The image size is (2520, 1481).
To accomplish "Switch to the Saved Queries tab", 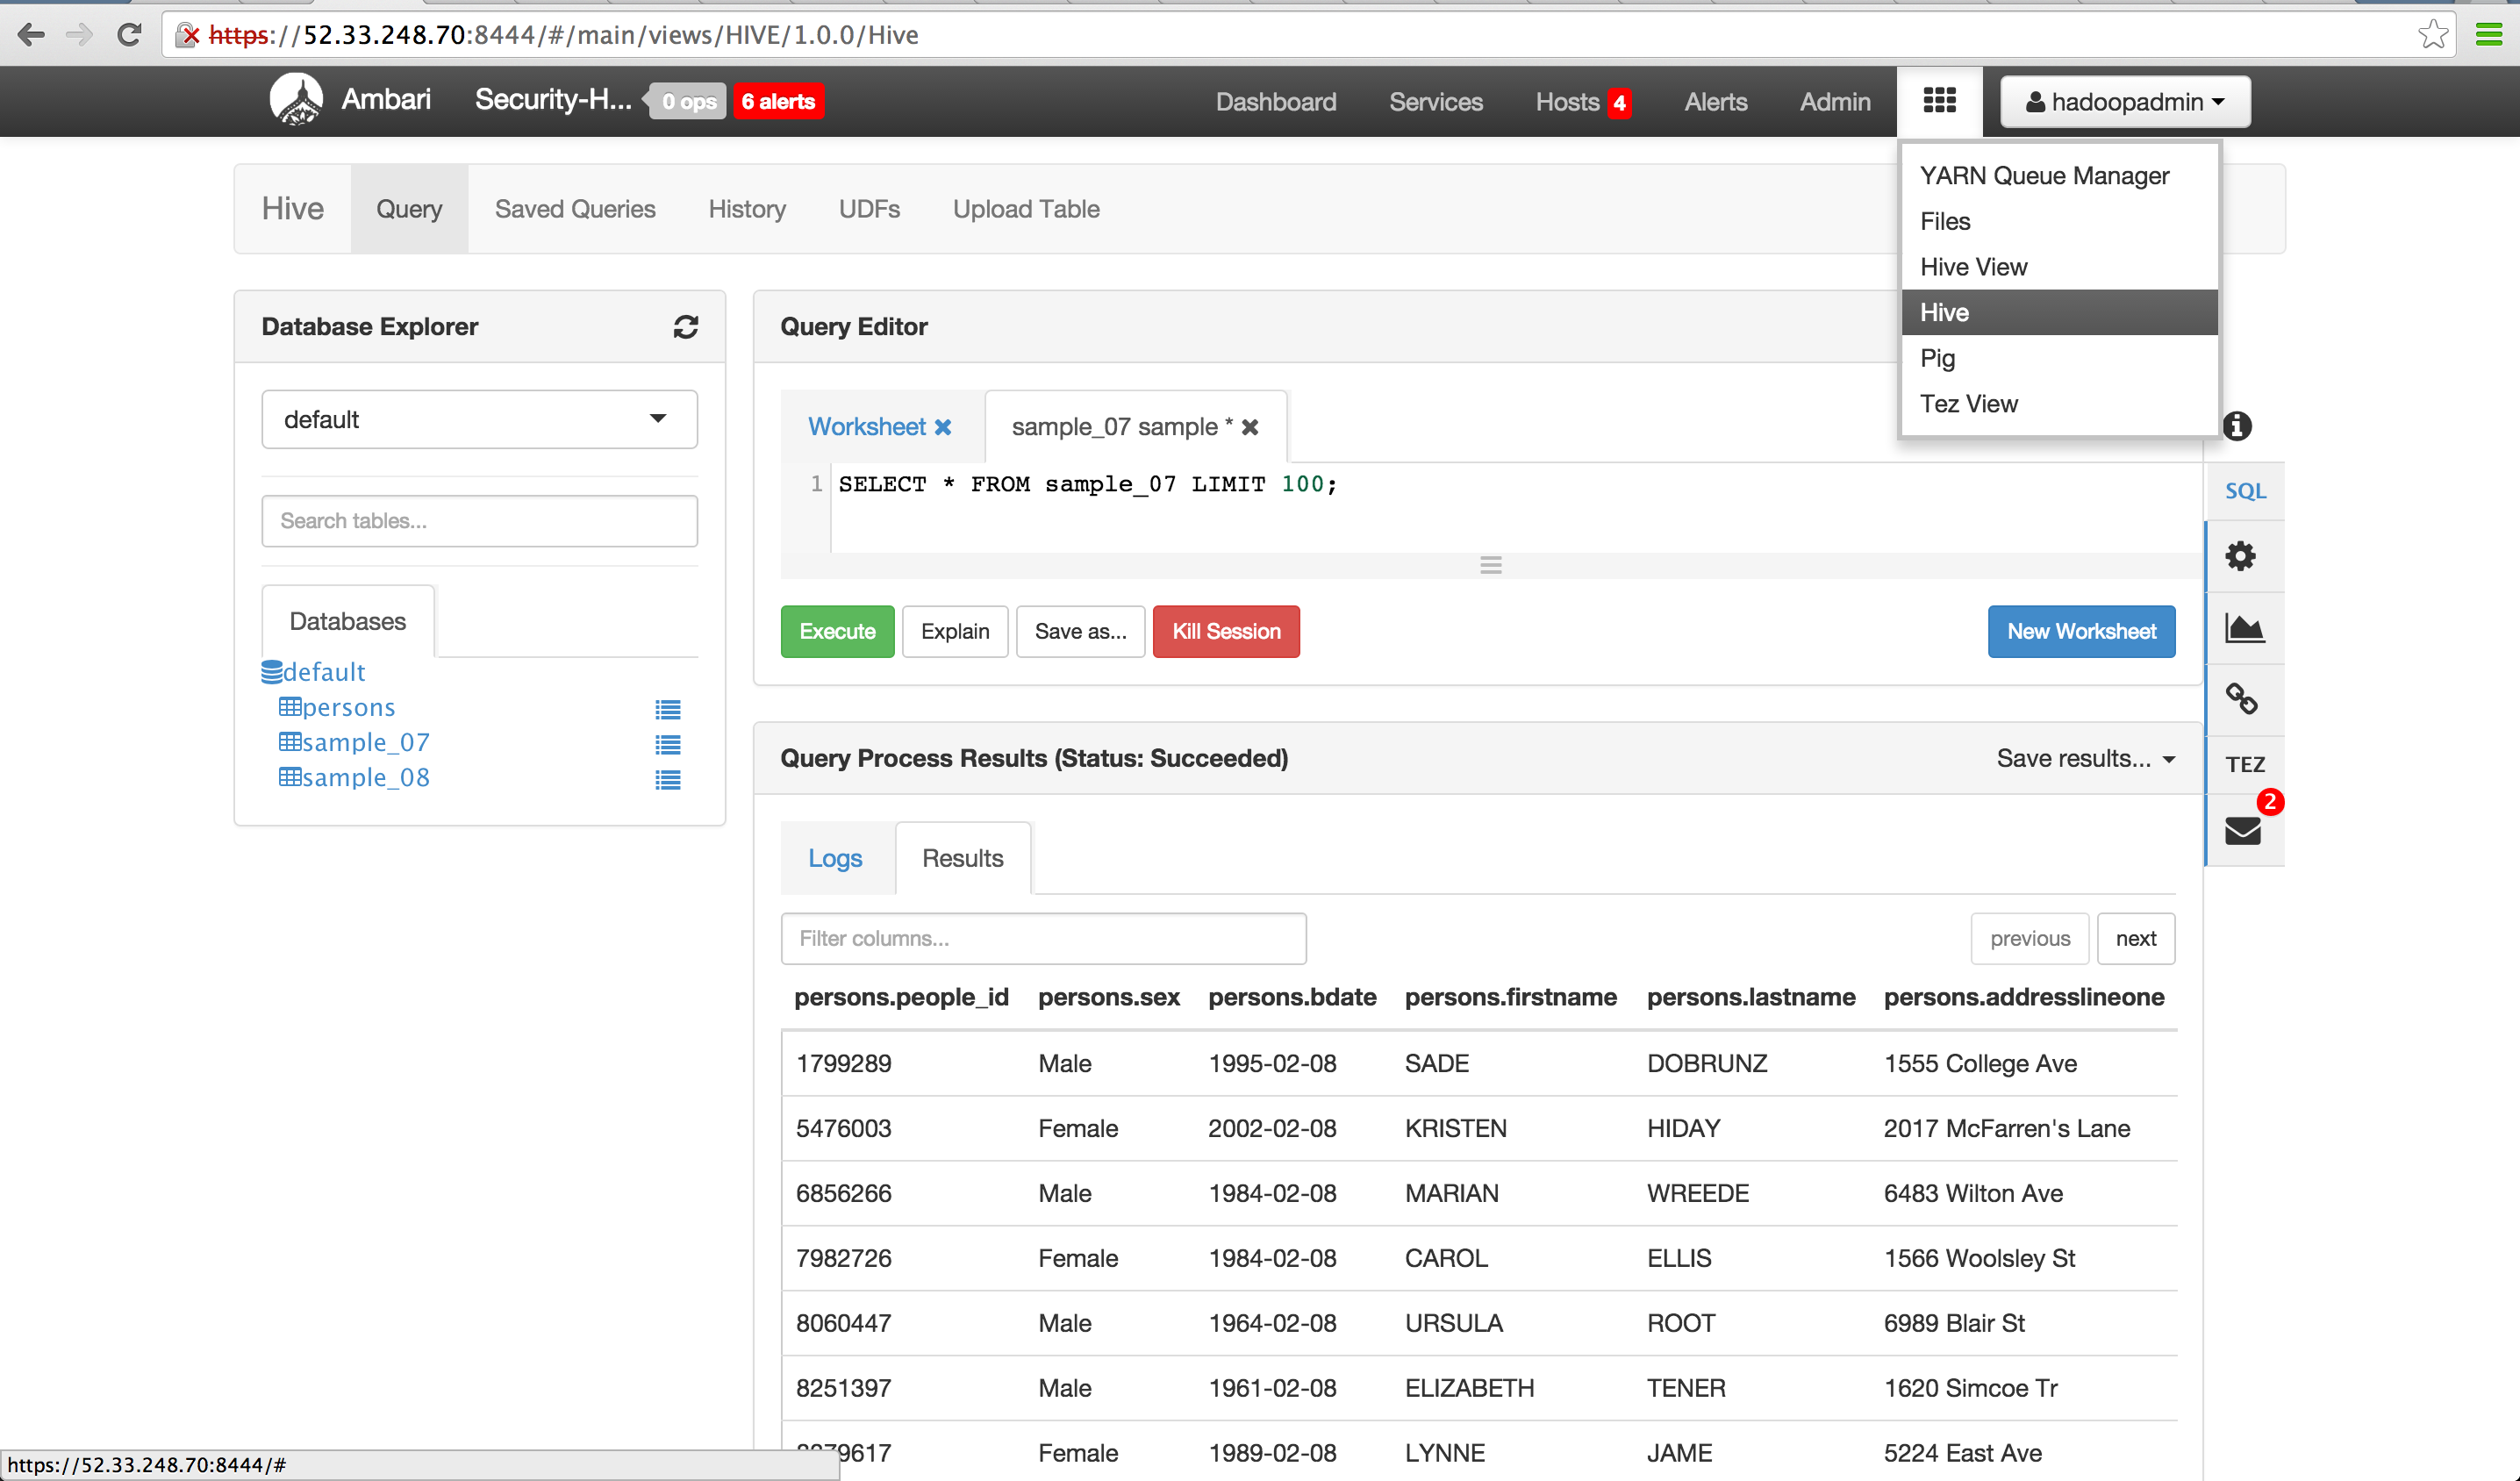I will click(575, 209).
